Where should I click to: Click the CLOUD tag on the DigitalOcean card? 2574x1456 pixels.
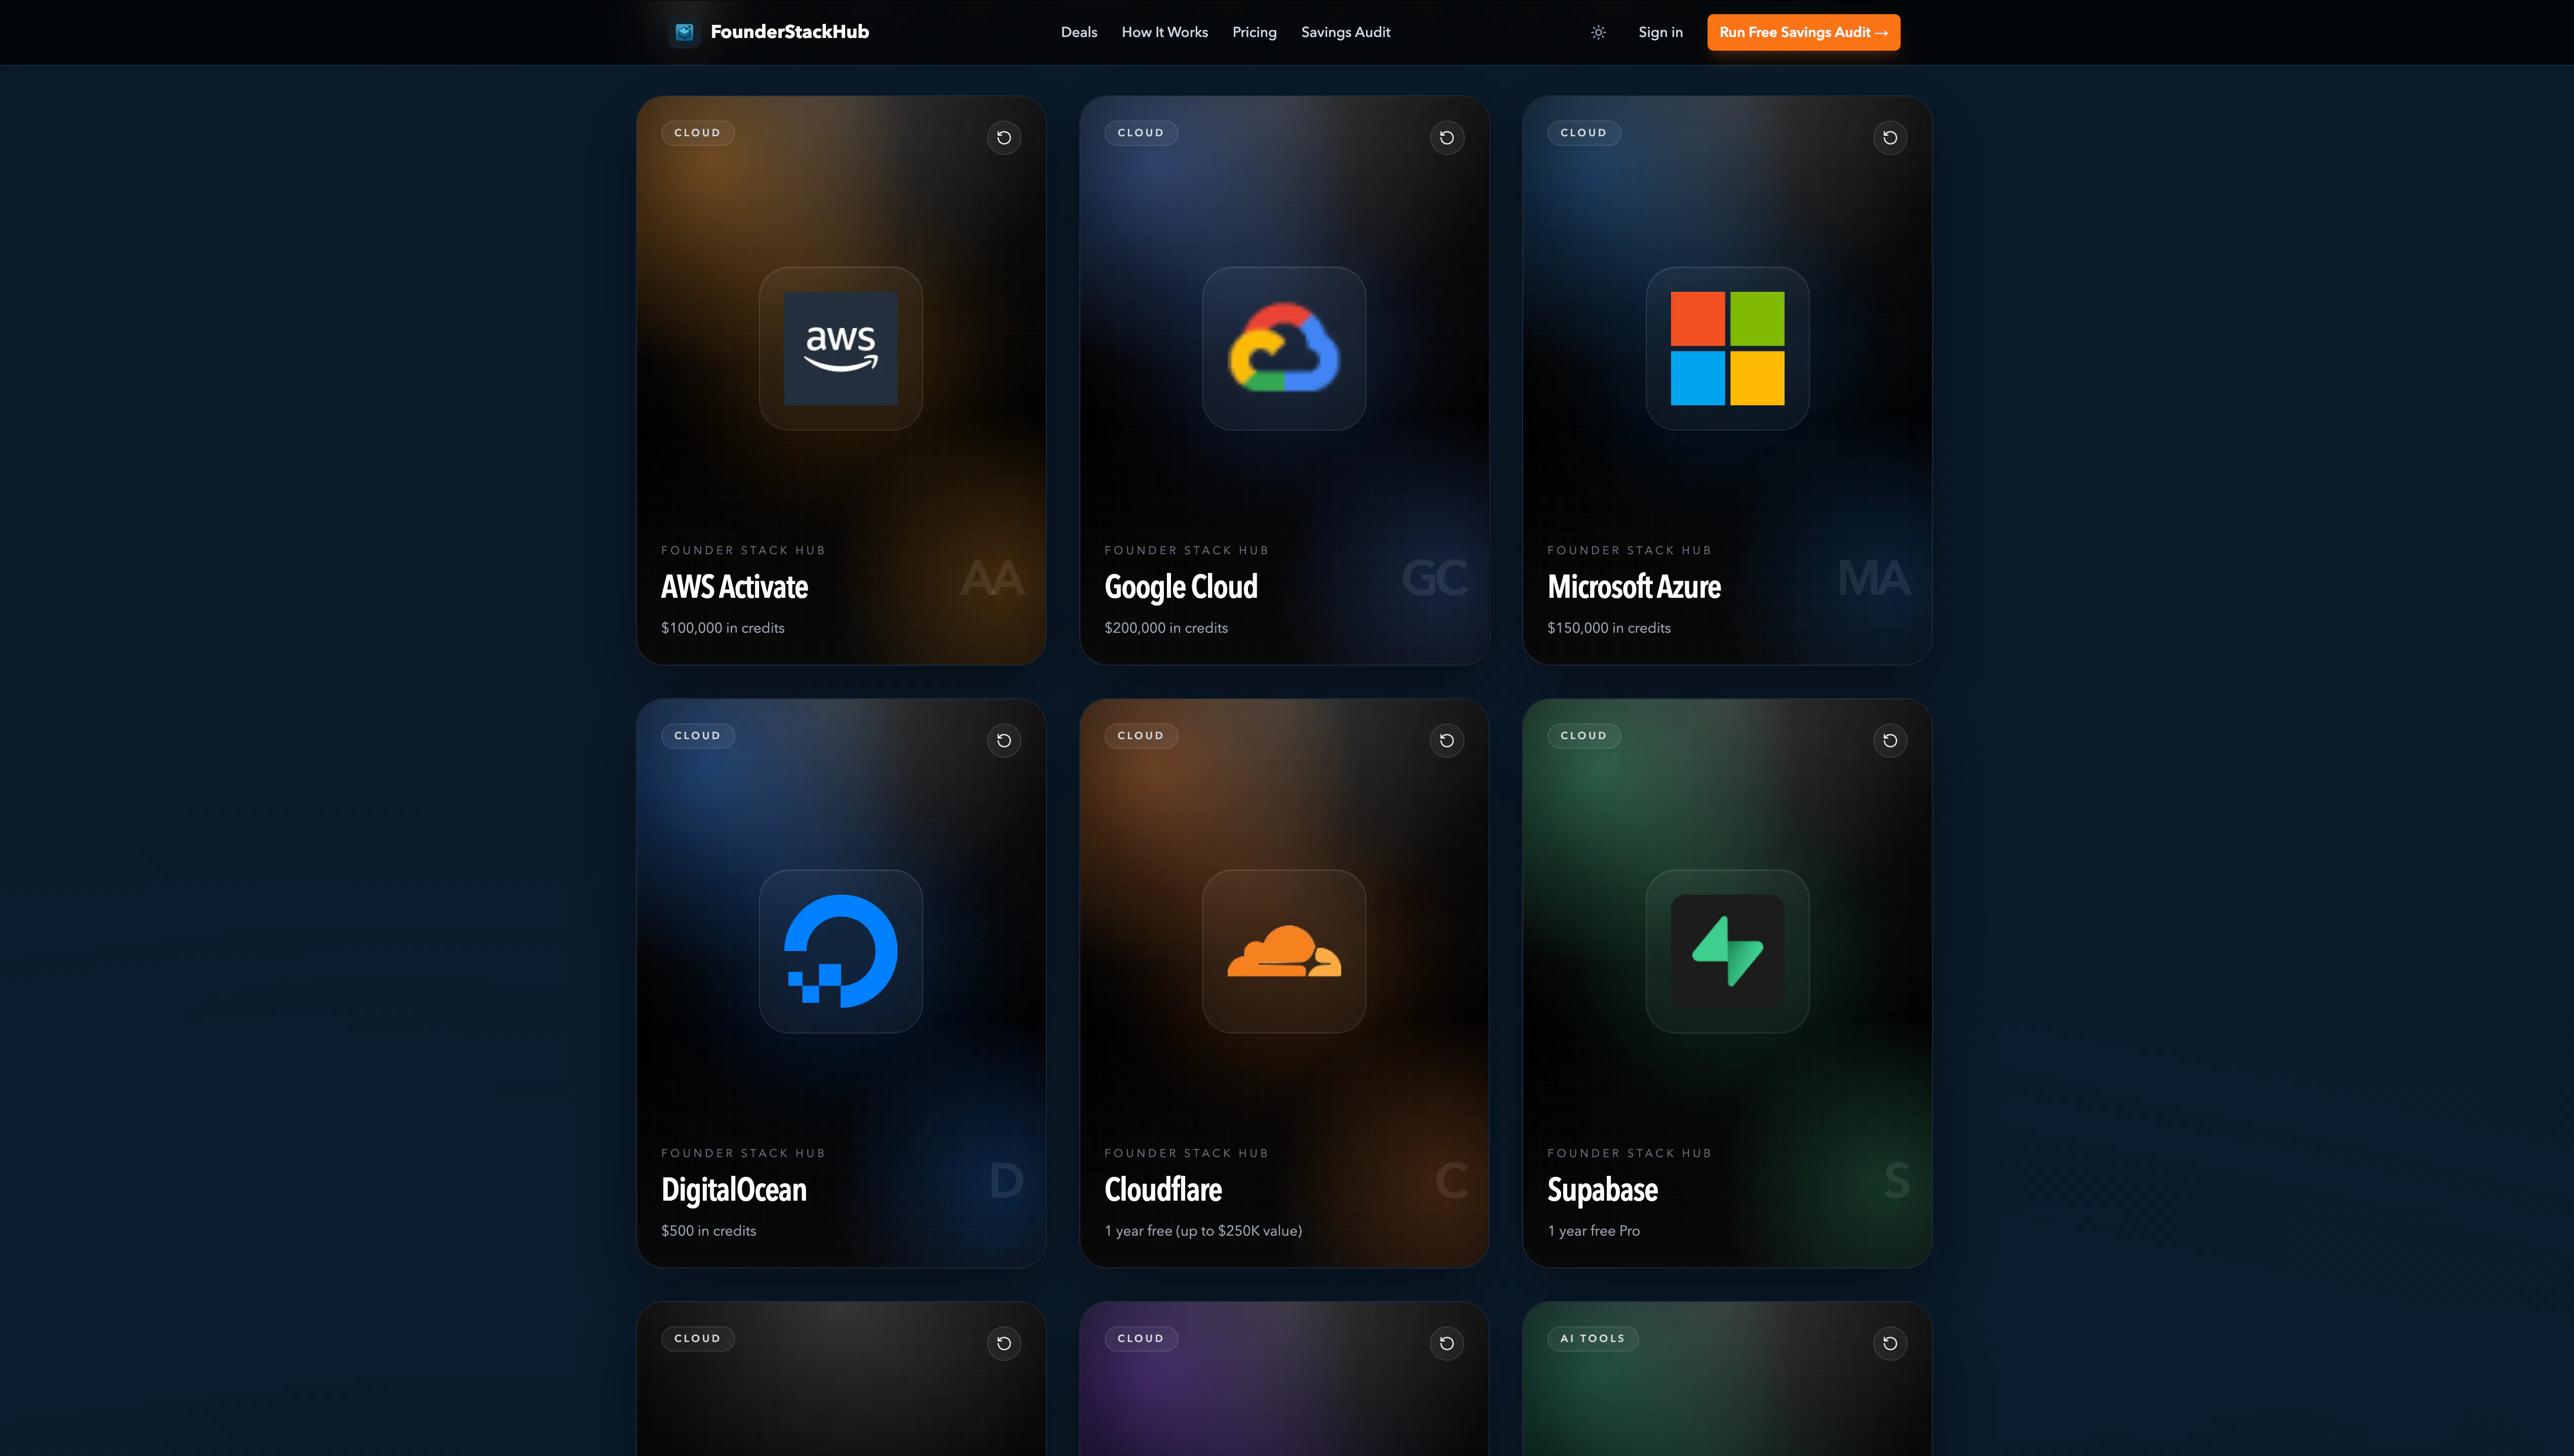coord(697,736)
